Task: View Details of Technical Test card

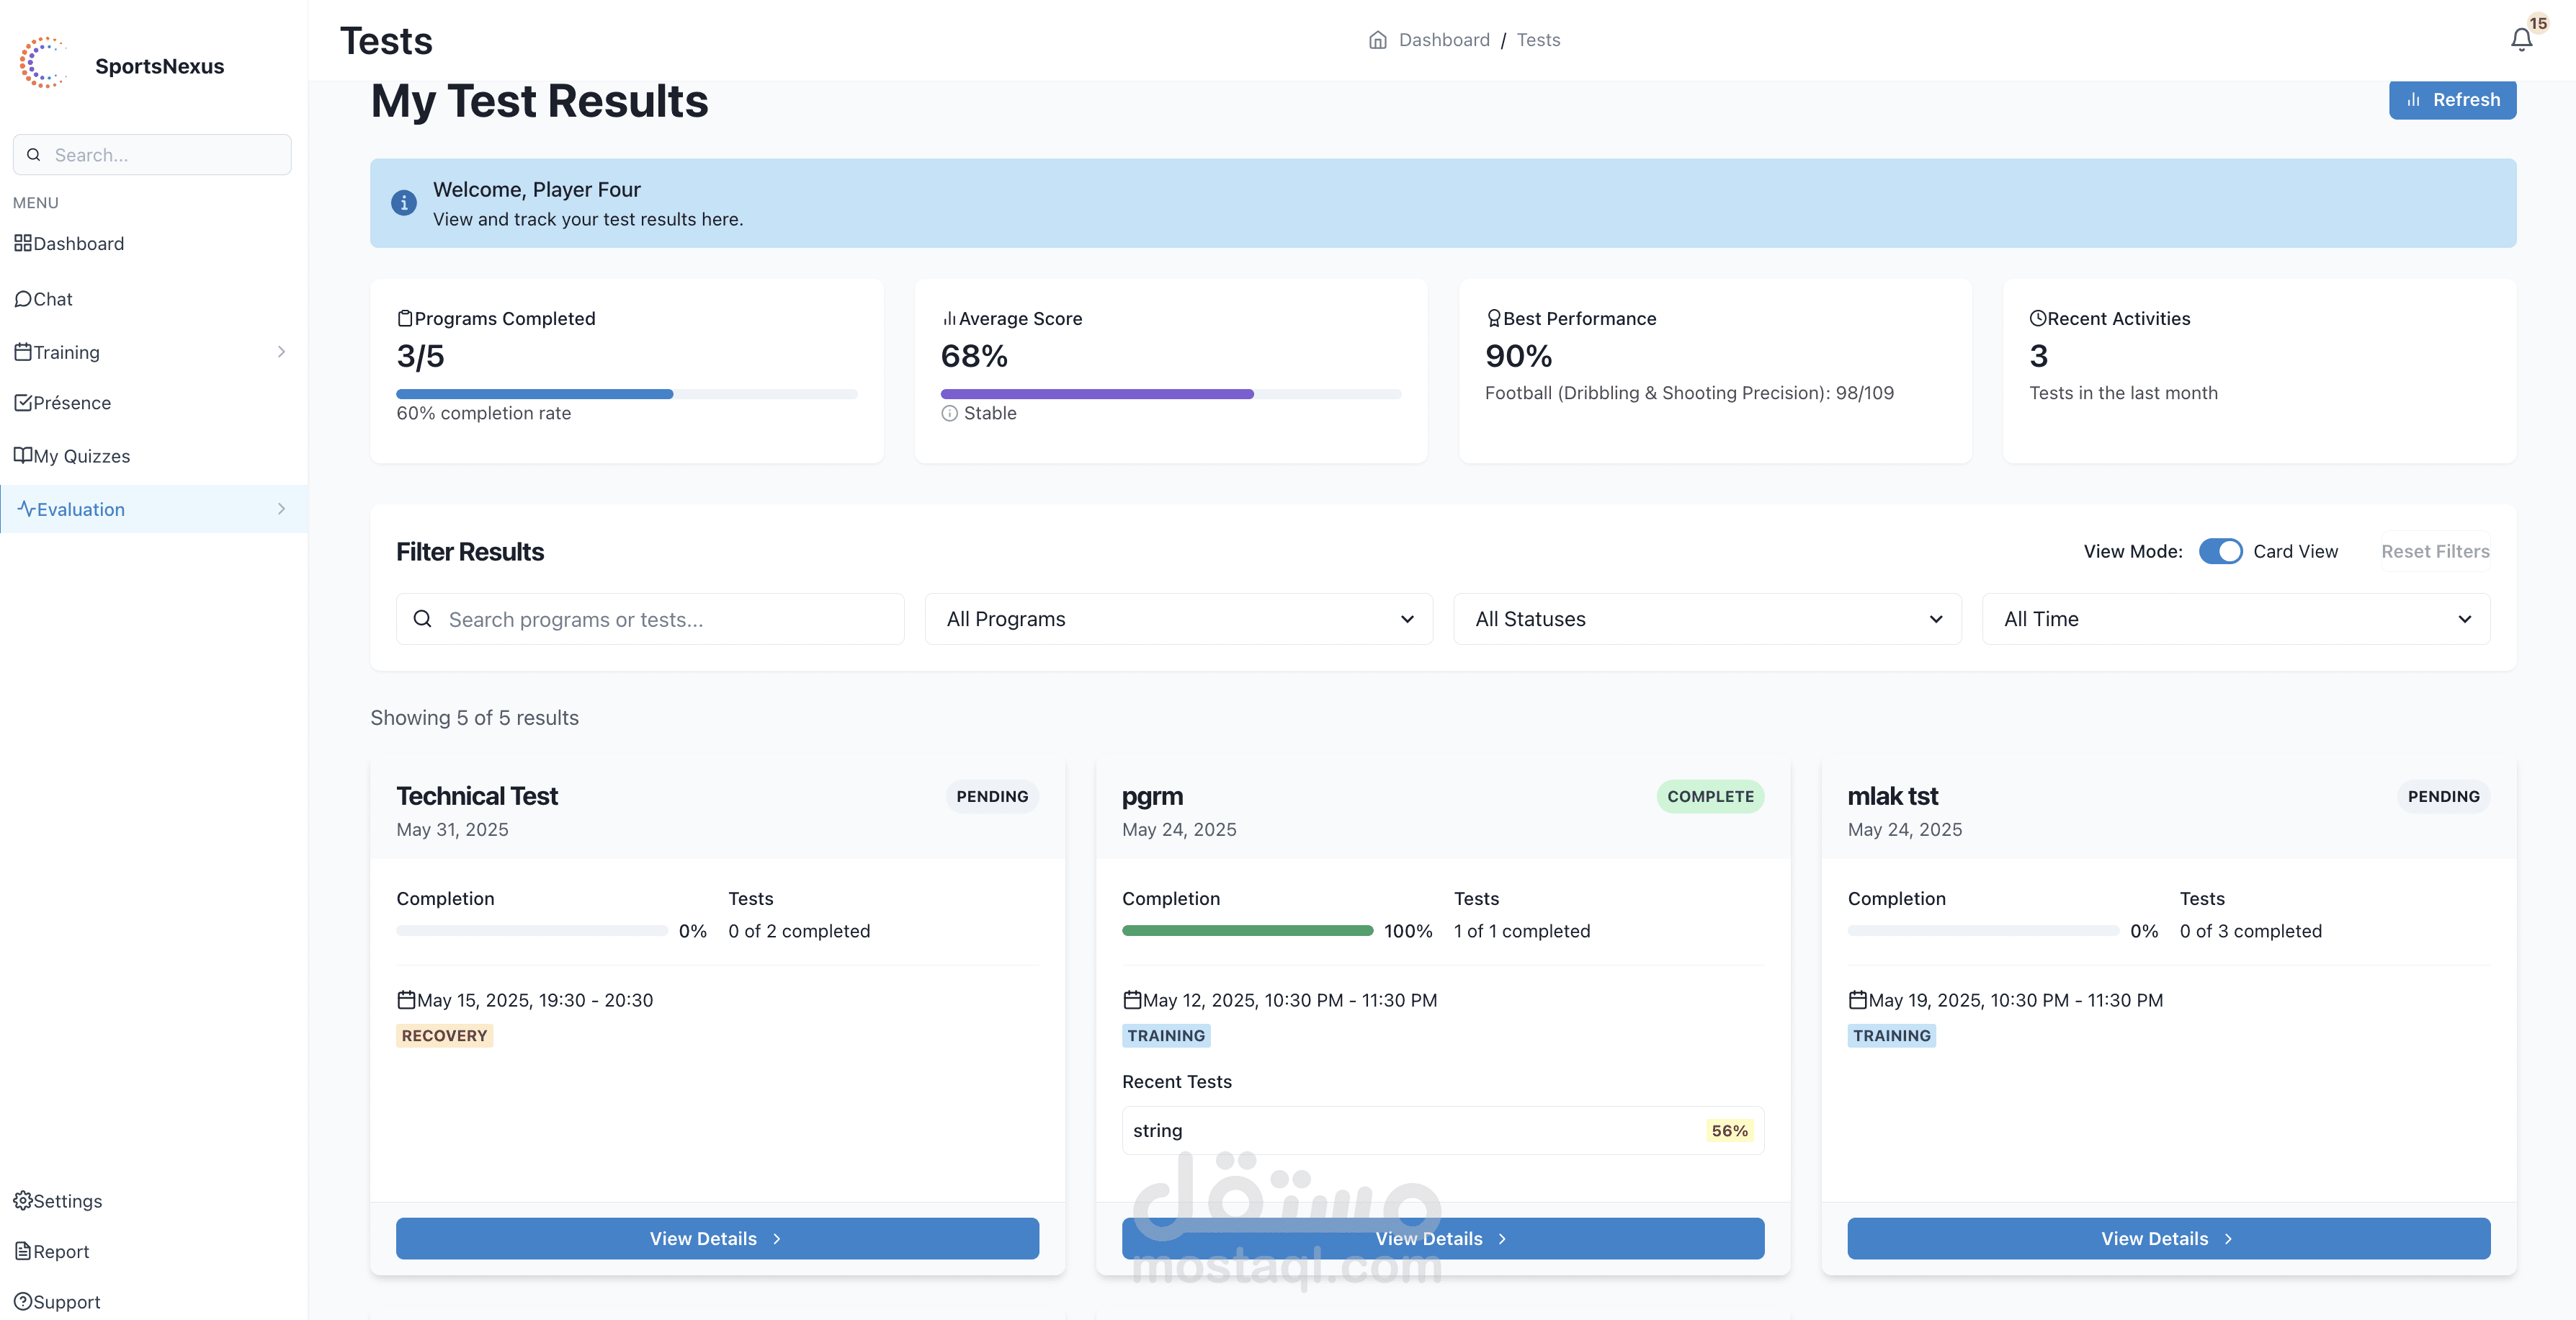Action: (716, 1238)
